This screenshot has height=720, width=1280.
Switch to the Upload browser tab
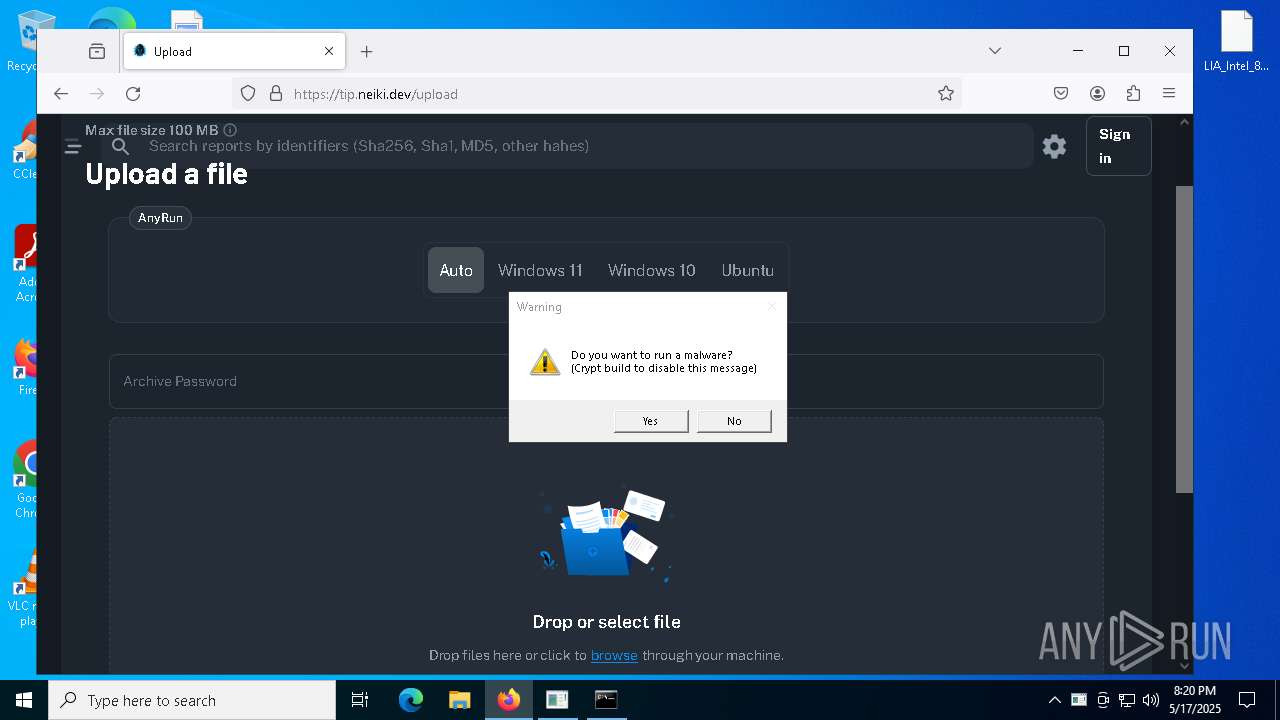click(x=234, y=51)
